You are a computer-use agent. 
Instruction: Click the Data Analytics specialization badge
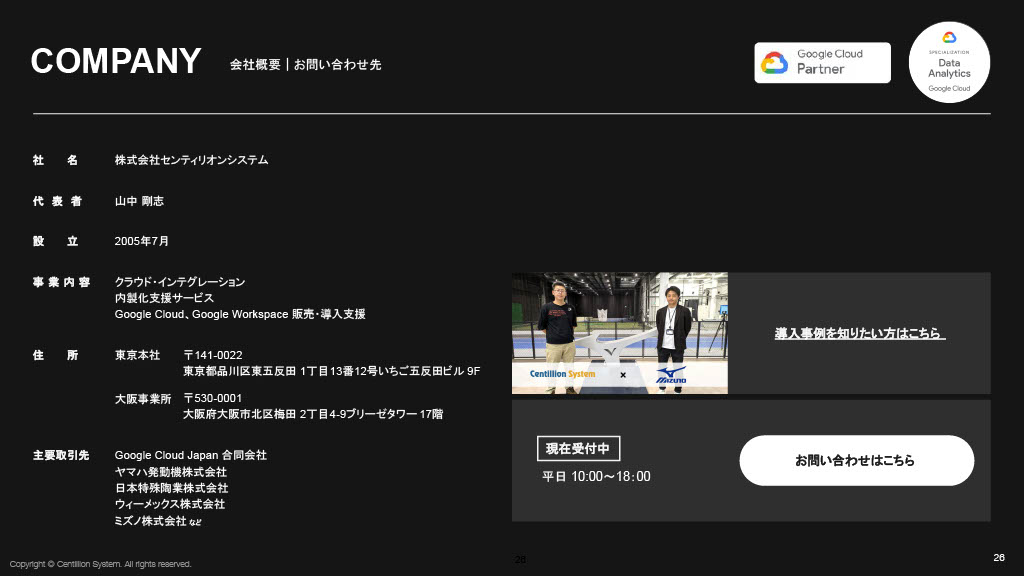[x=948, y=62]
